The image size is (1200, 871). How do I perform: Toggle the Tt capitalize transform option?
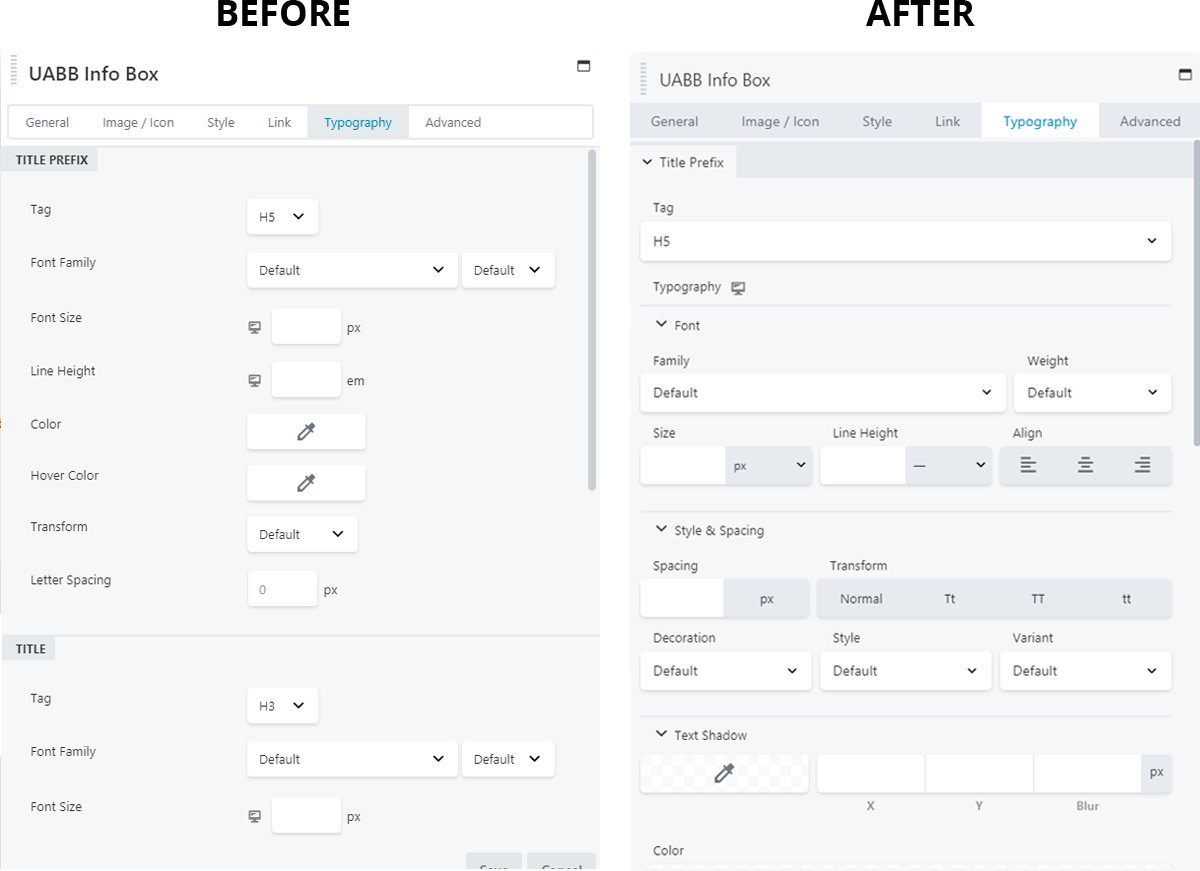[950, 599]
